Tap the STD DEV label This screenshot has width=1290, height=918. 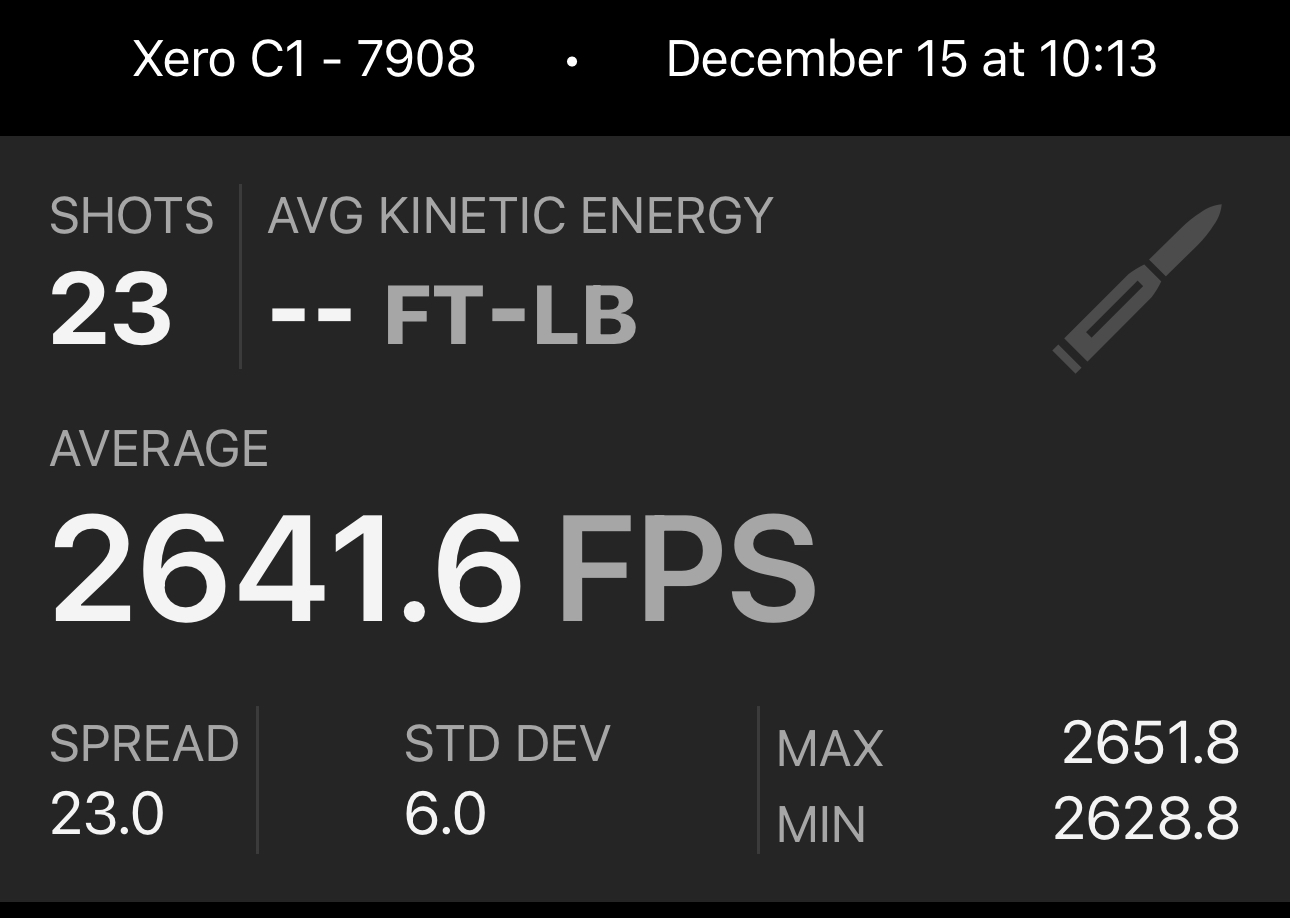coord(507,743)
